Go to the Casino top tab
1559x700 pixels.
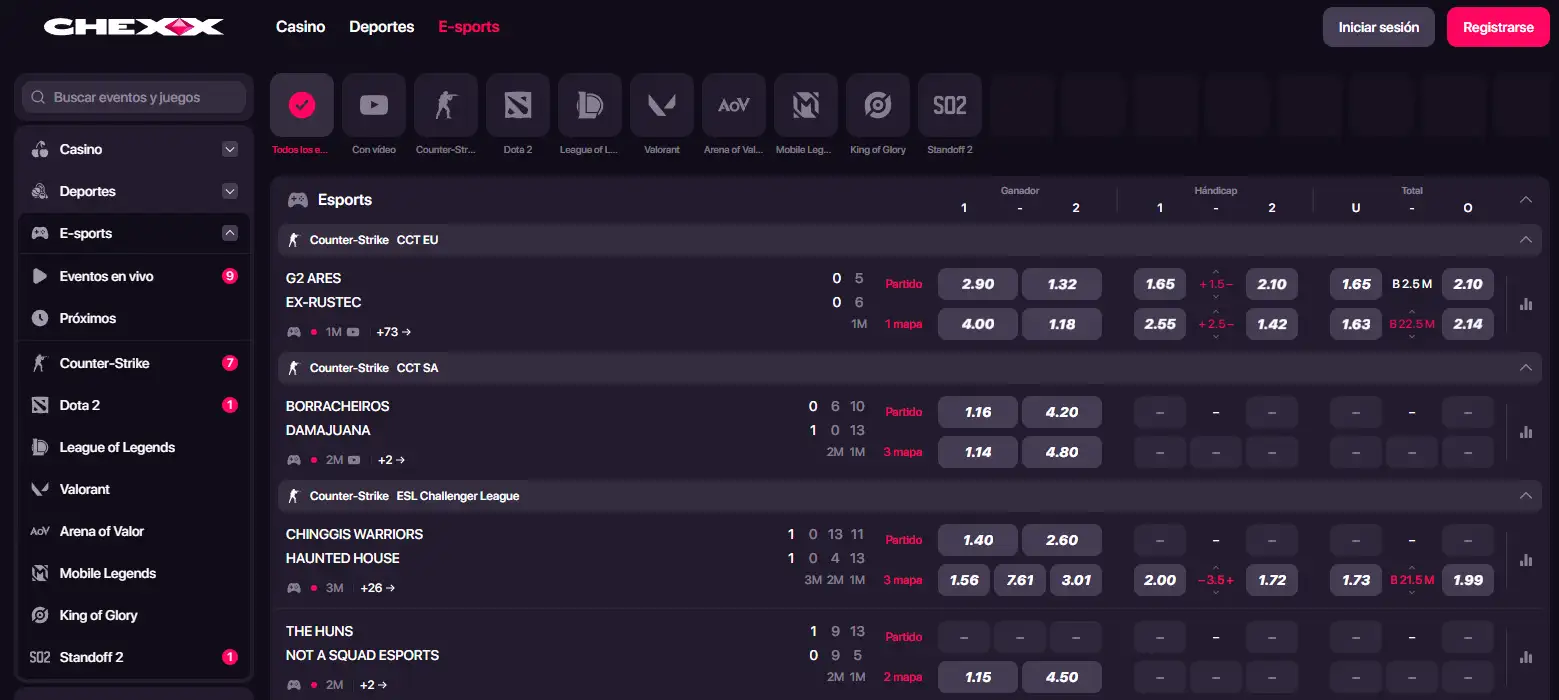(x=300, y=27)
